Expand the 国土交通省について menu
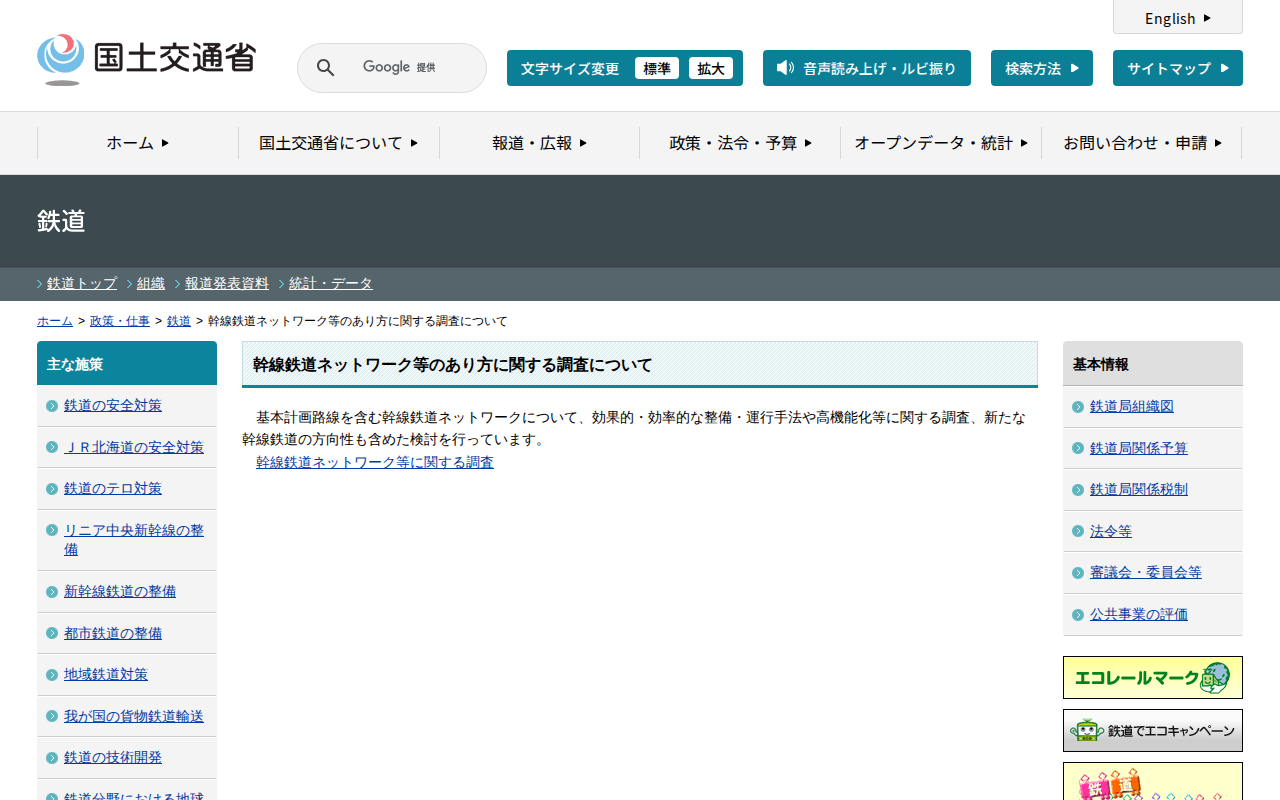Screen dimensions: 1280x800 (339, 143)
